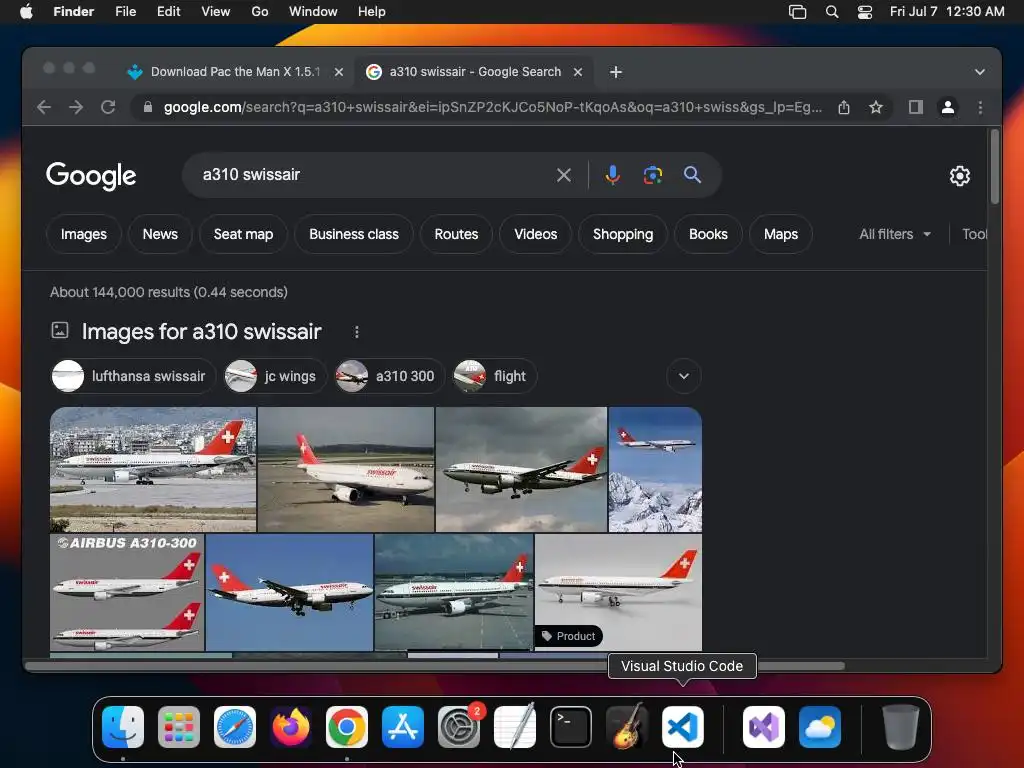Click the Google logo

pos(91,176)
